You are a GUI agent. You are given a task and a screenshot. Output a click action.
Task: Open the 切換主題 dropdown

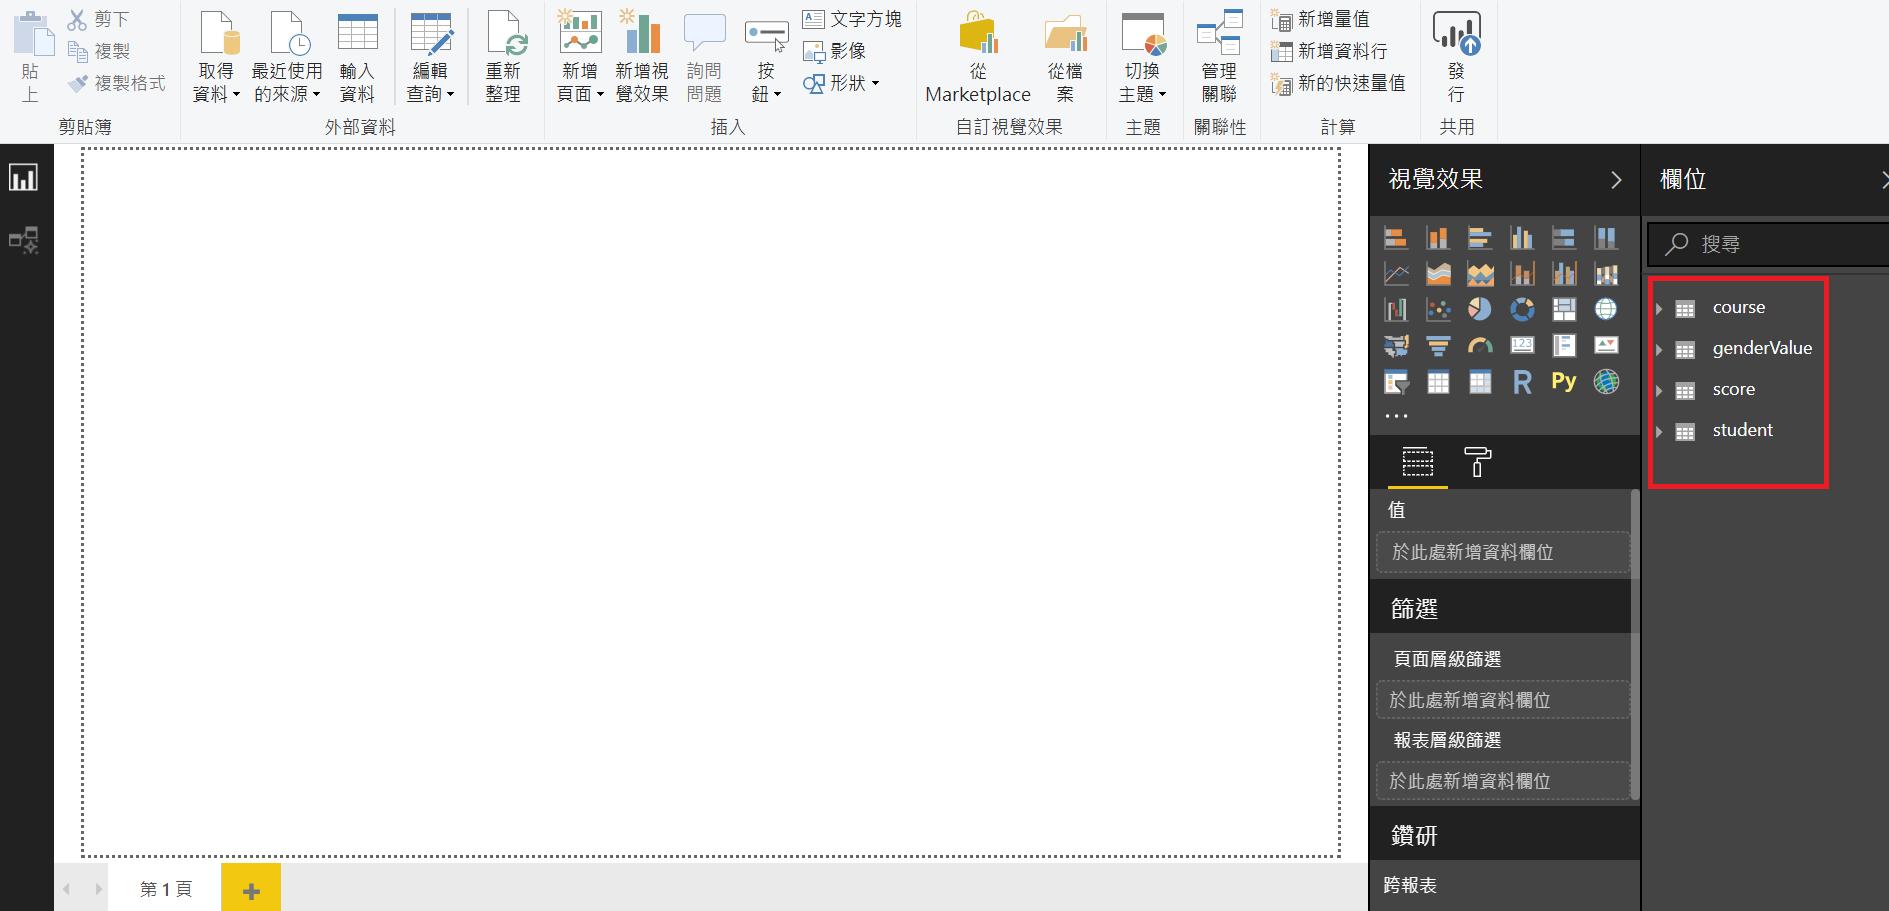pos(1143,58)
